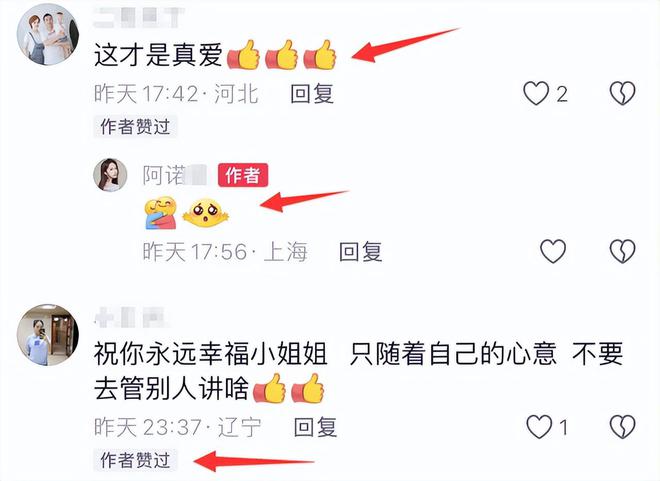The width and height of the screenshot is (660, 481).
Task: Tap the red 作者 badge
Action: coord(243,175)
